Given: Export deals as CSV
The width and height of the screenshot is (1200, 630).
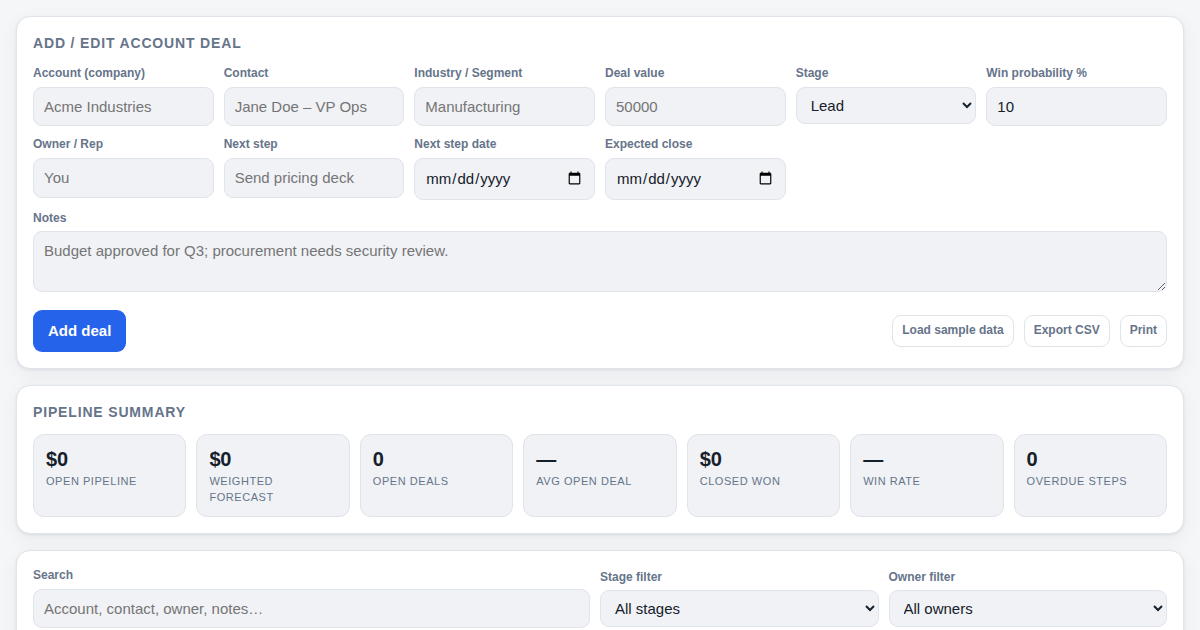Looking at the screenshot, I should (1066, 330).
